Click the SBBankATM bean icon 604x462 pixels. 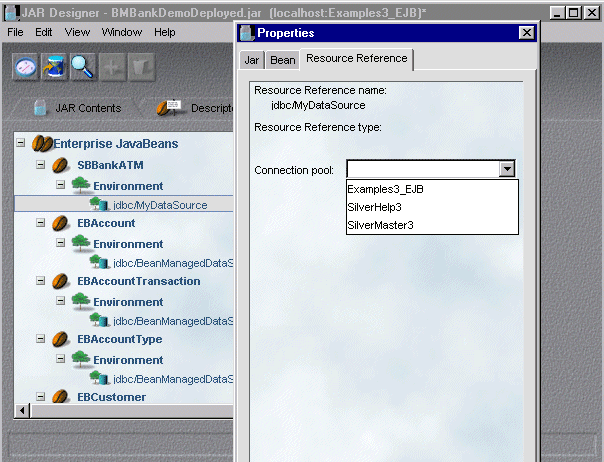tap(60, 165)
